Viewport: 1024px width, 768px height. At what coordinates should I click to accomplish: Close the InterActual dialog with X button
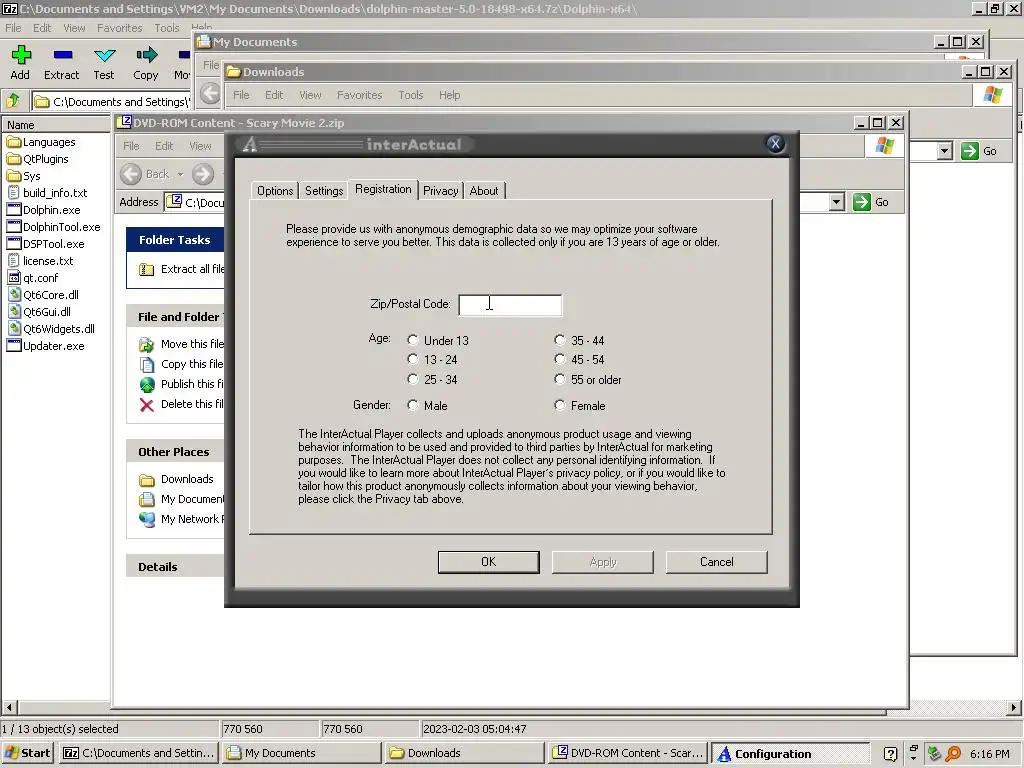pos(775,144)
